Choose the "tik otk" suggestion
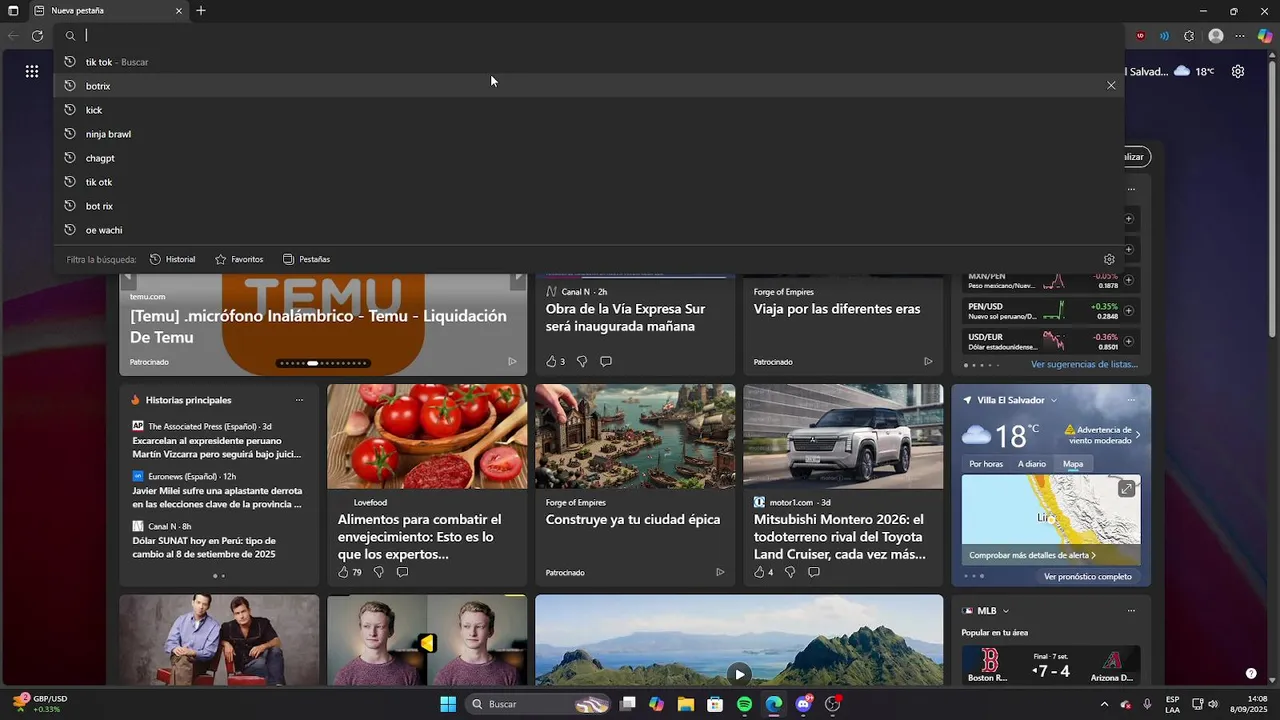The height and width of the screenshot is (720, 1280). tap(590, 182)
